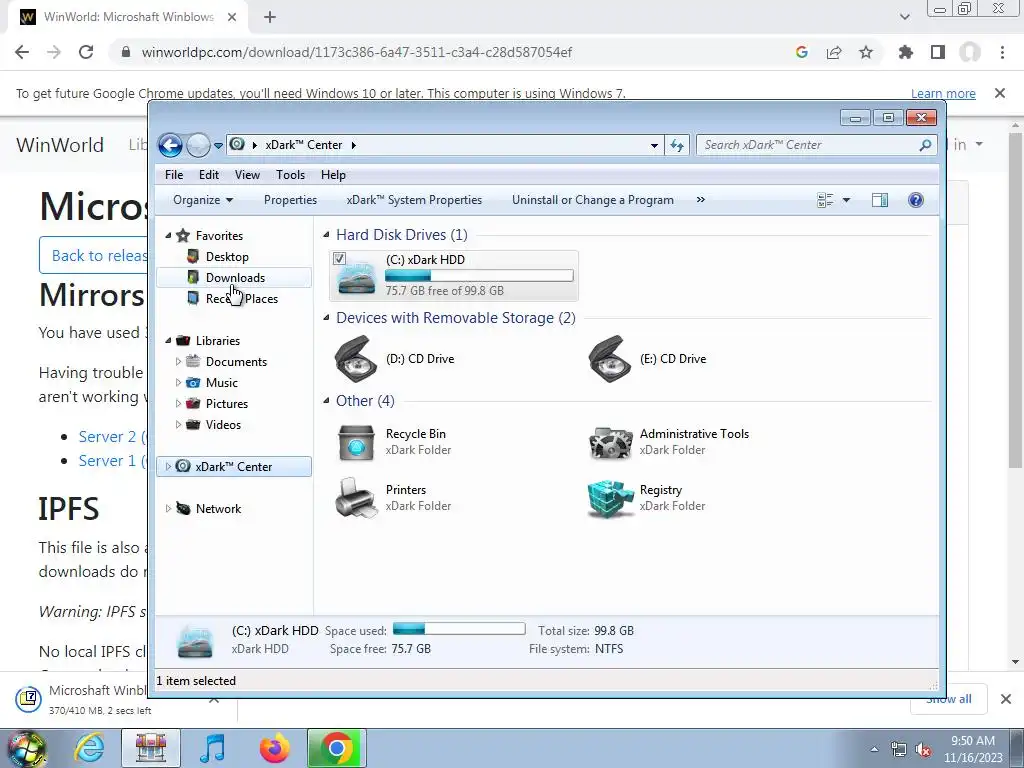Click the change view icon in the Explorer toolbar

[825, 200]
